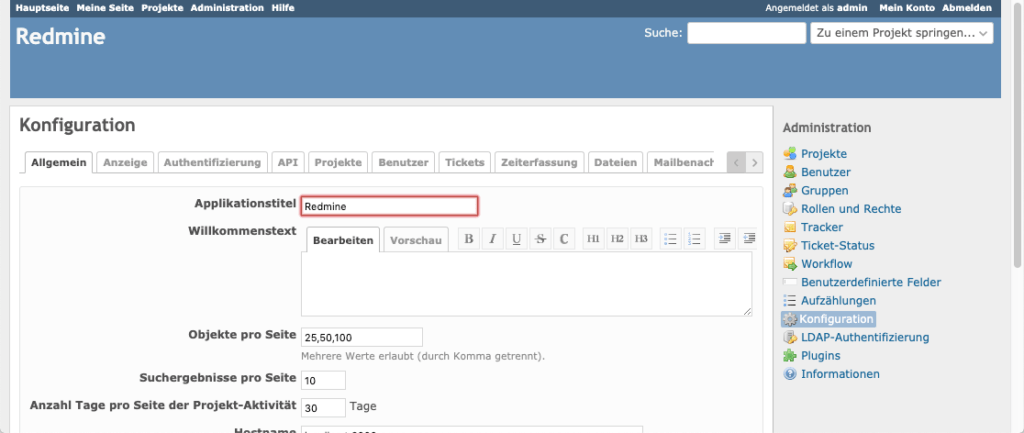The height and width of the screenshot is (433, 1024).
Task: Go to Hauptseite in top menu
Action: pyautogui.click(x=42, y=8)
